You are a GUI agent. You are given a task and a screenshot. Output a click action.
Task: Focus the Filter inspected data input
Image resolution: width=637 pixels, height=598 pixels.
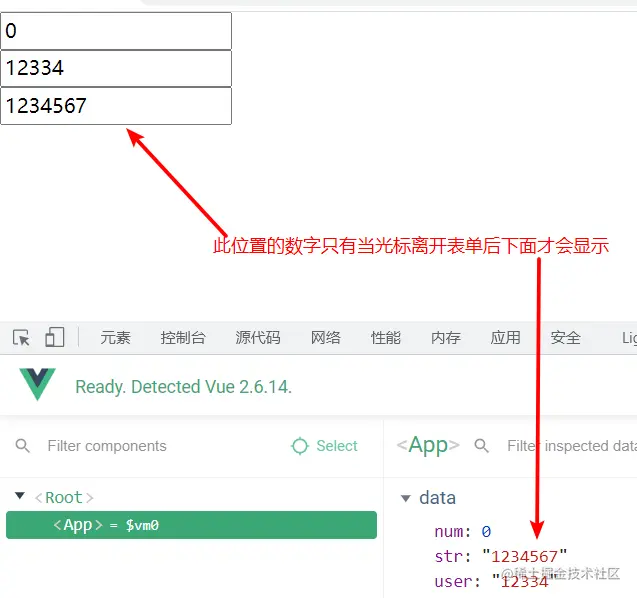[x=572, y=446]
